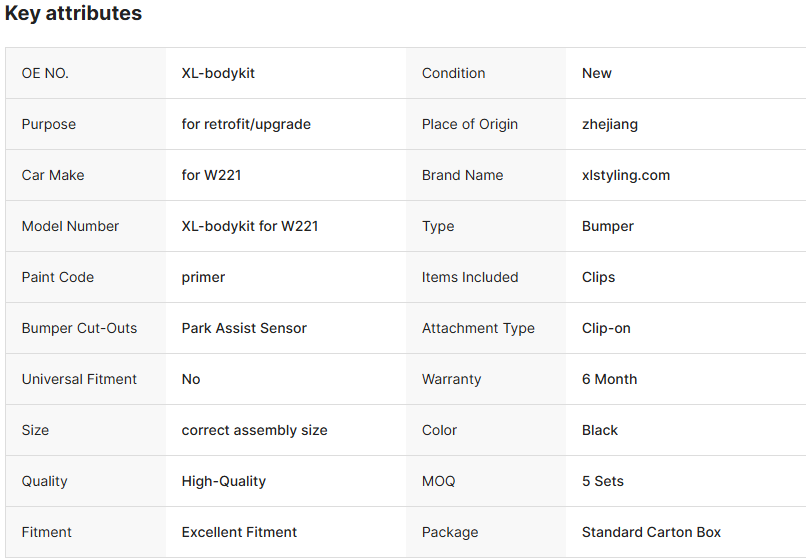The image size is (806, 559).
Task: Click the Black color value
Action: [600, 430]
